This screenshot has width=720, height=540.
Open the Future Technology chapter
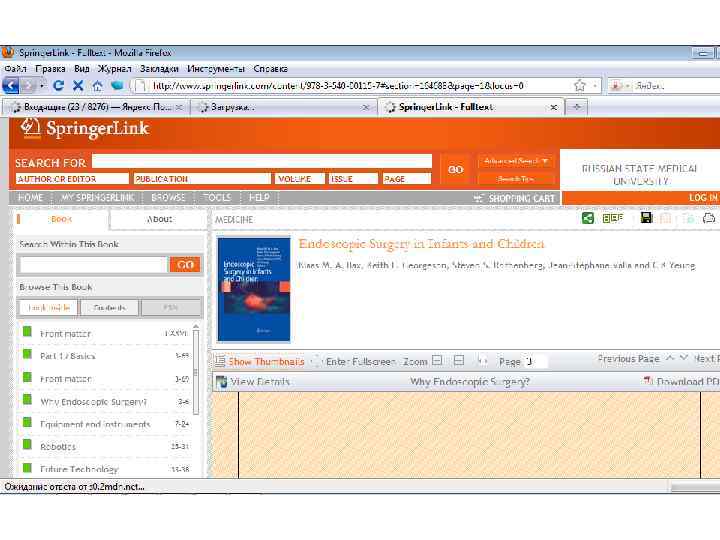click(x=79, y=469)
